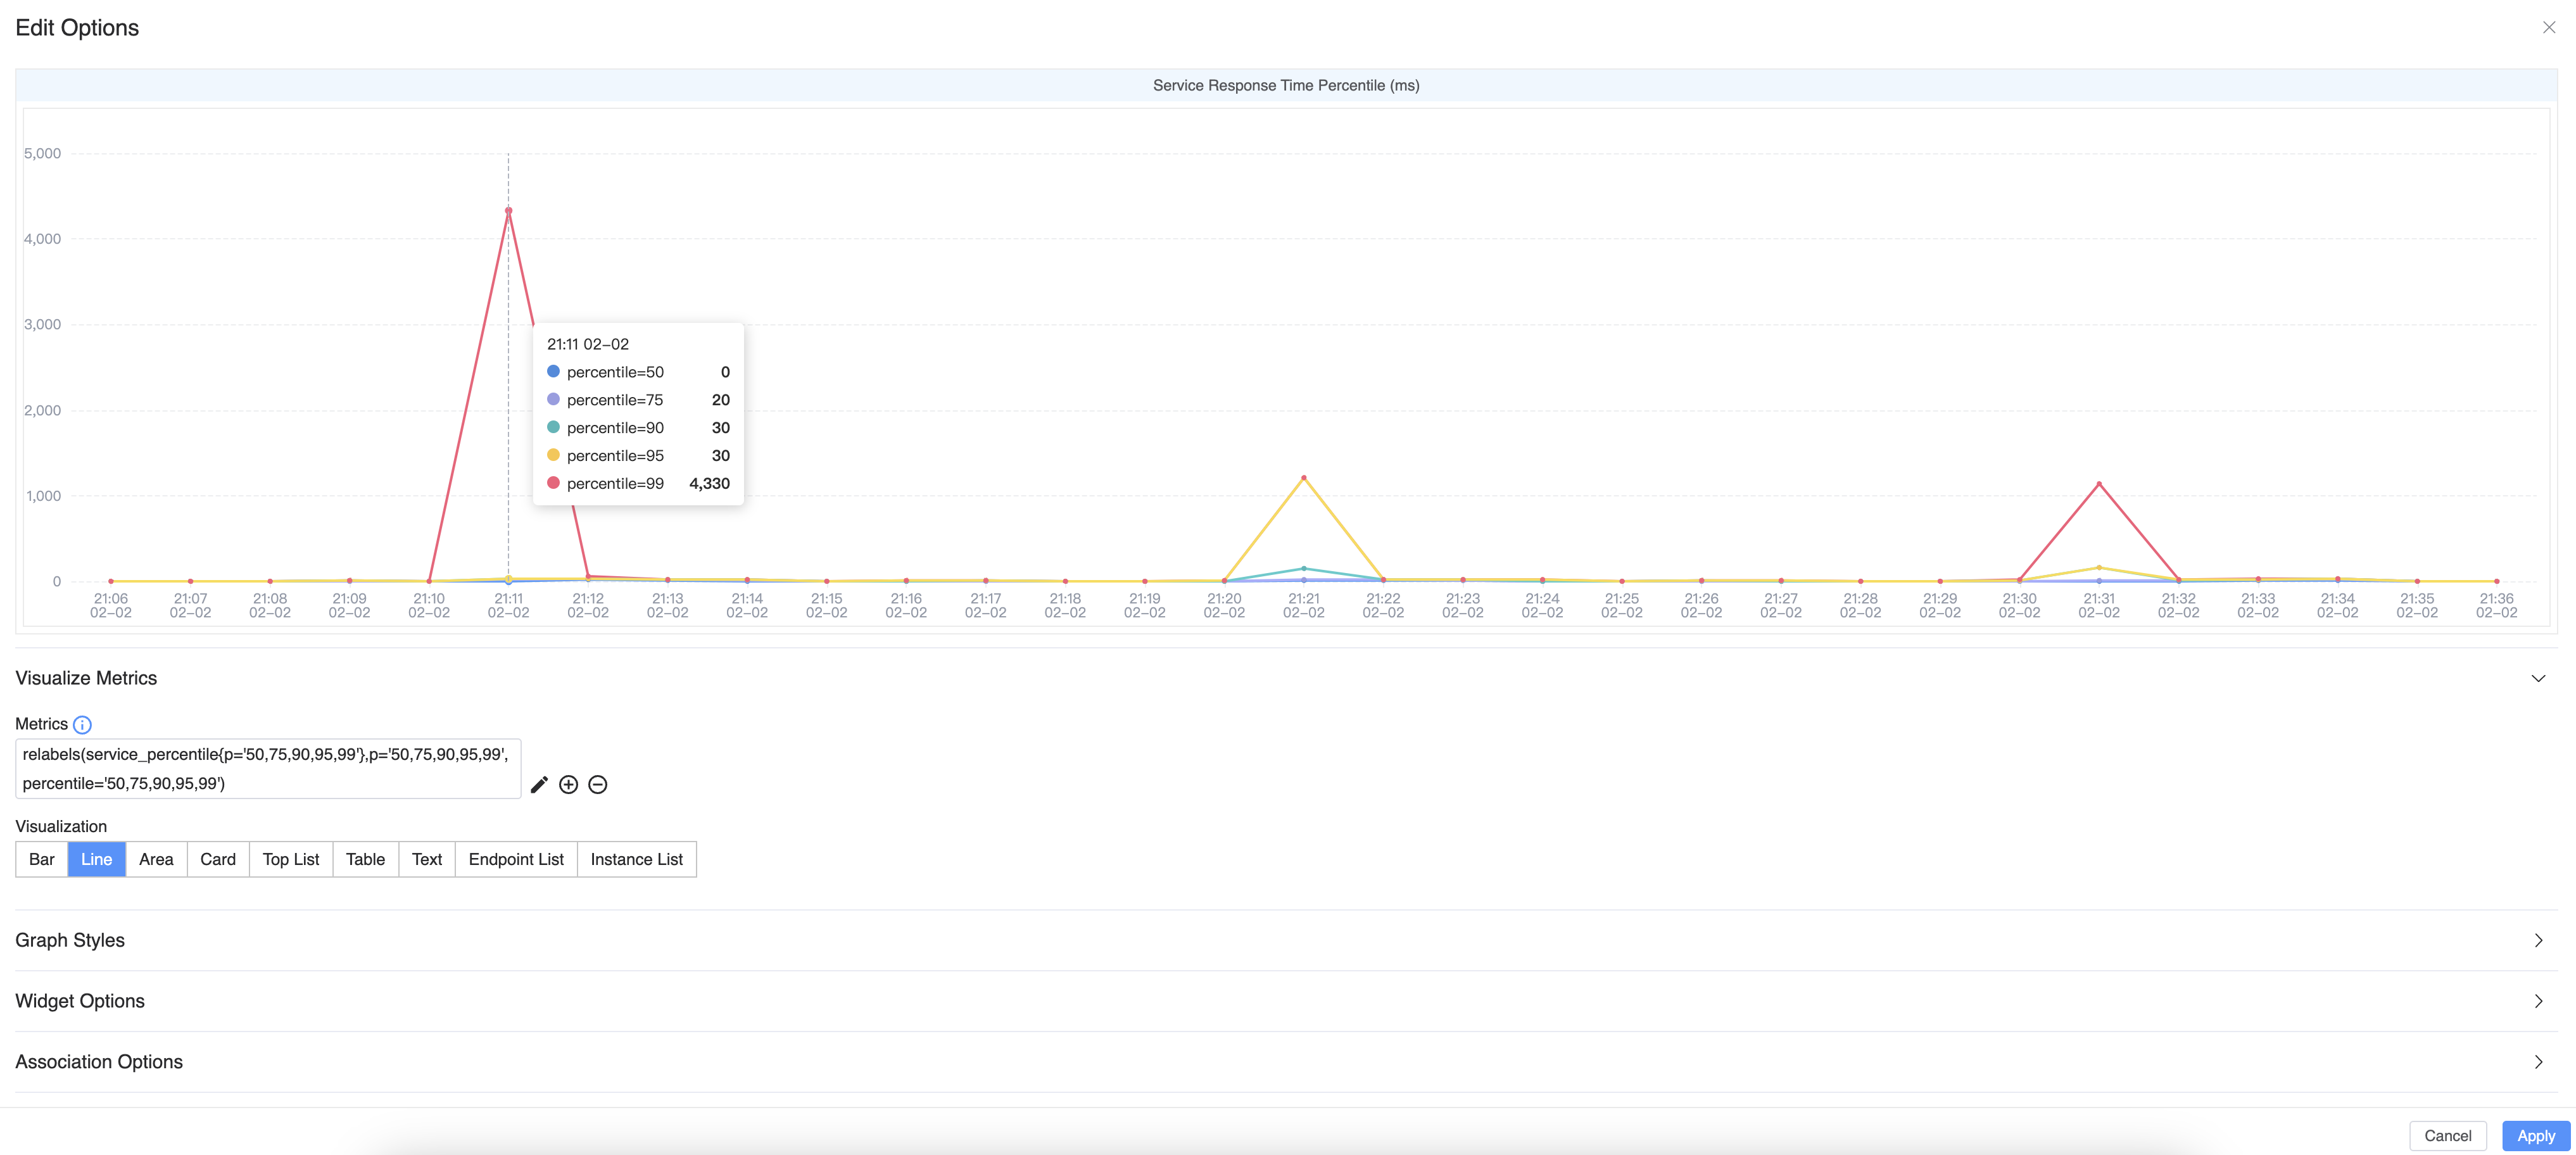Click the plus icon to add metric

[x=568, y=785]
